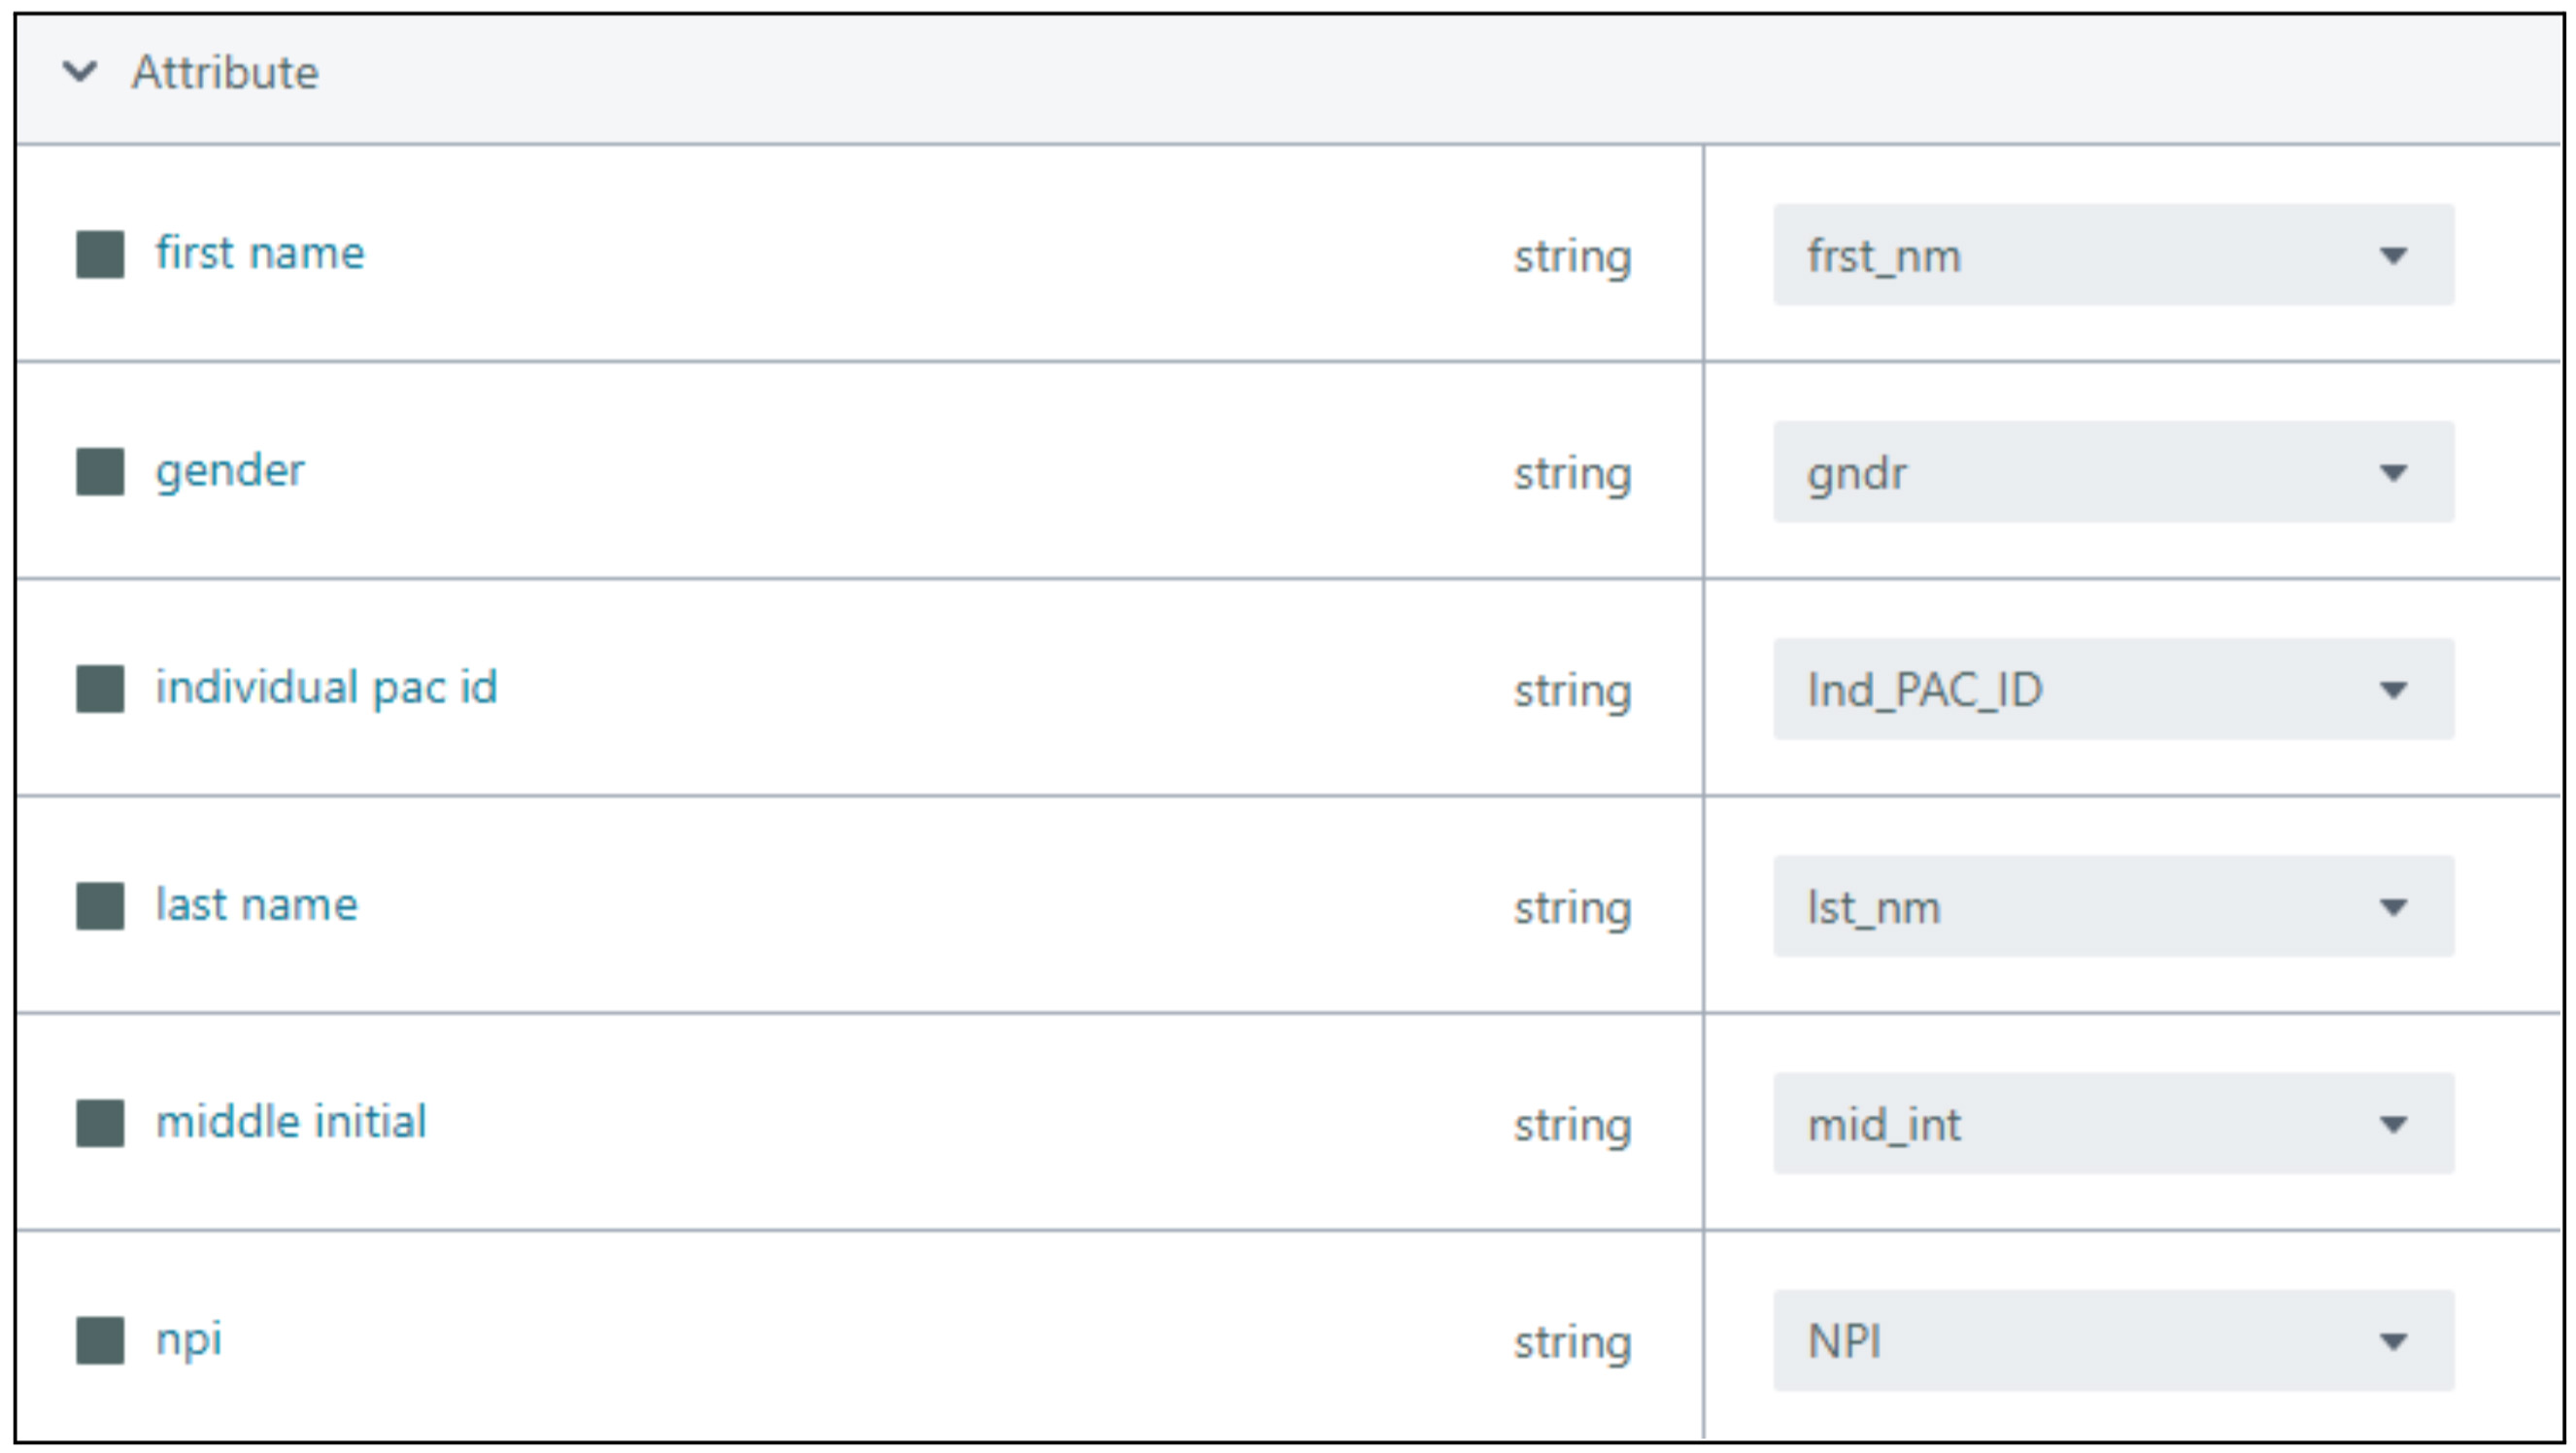Open the NPI mapping dropdown
This screenshot has width=2576, height=1453.
2112,1340
